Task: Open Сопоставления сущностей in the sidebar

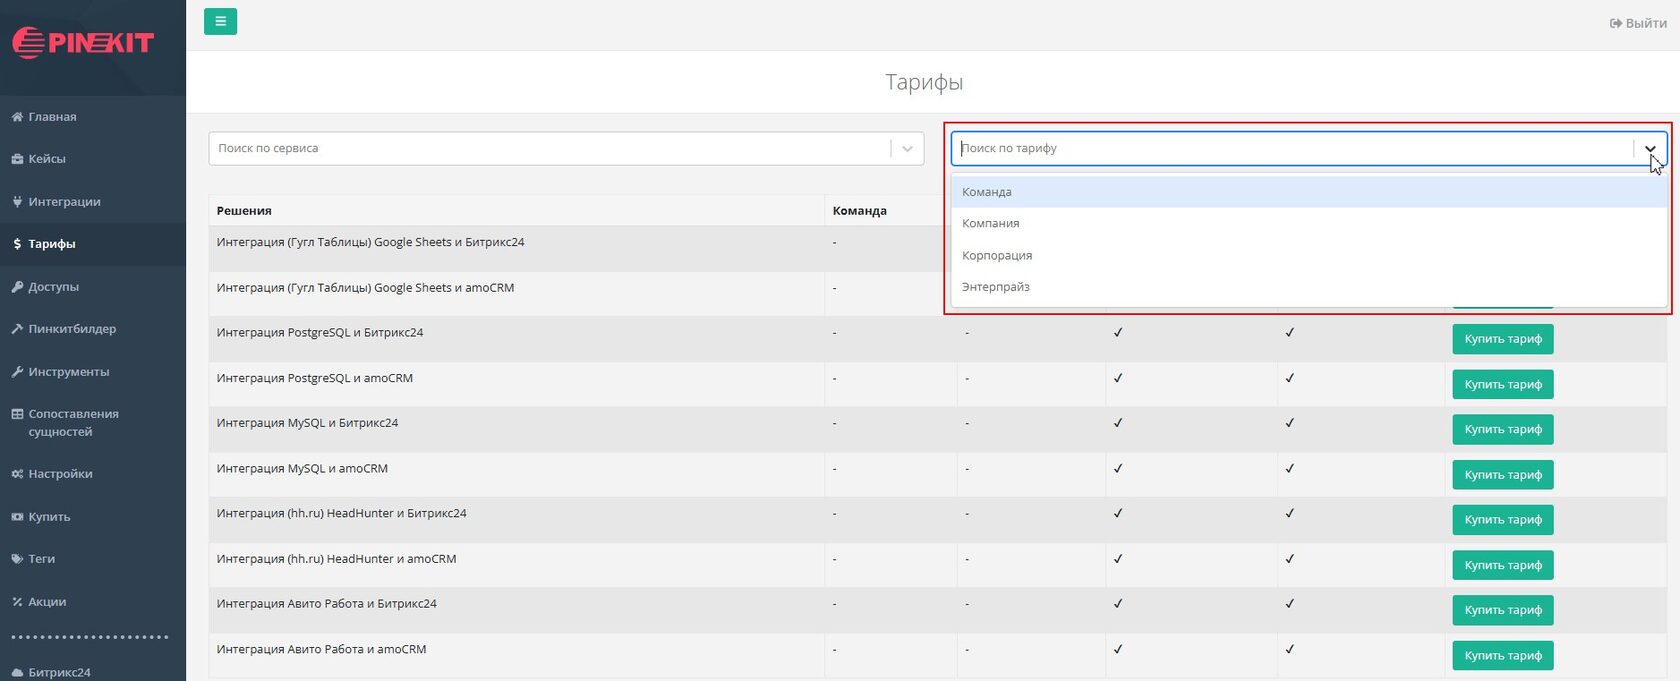Action: (x=93, y=423)
